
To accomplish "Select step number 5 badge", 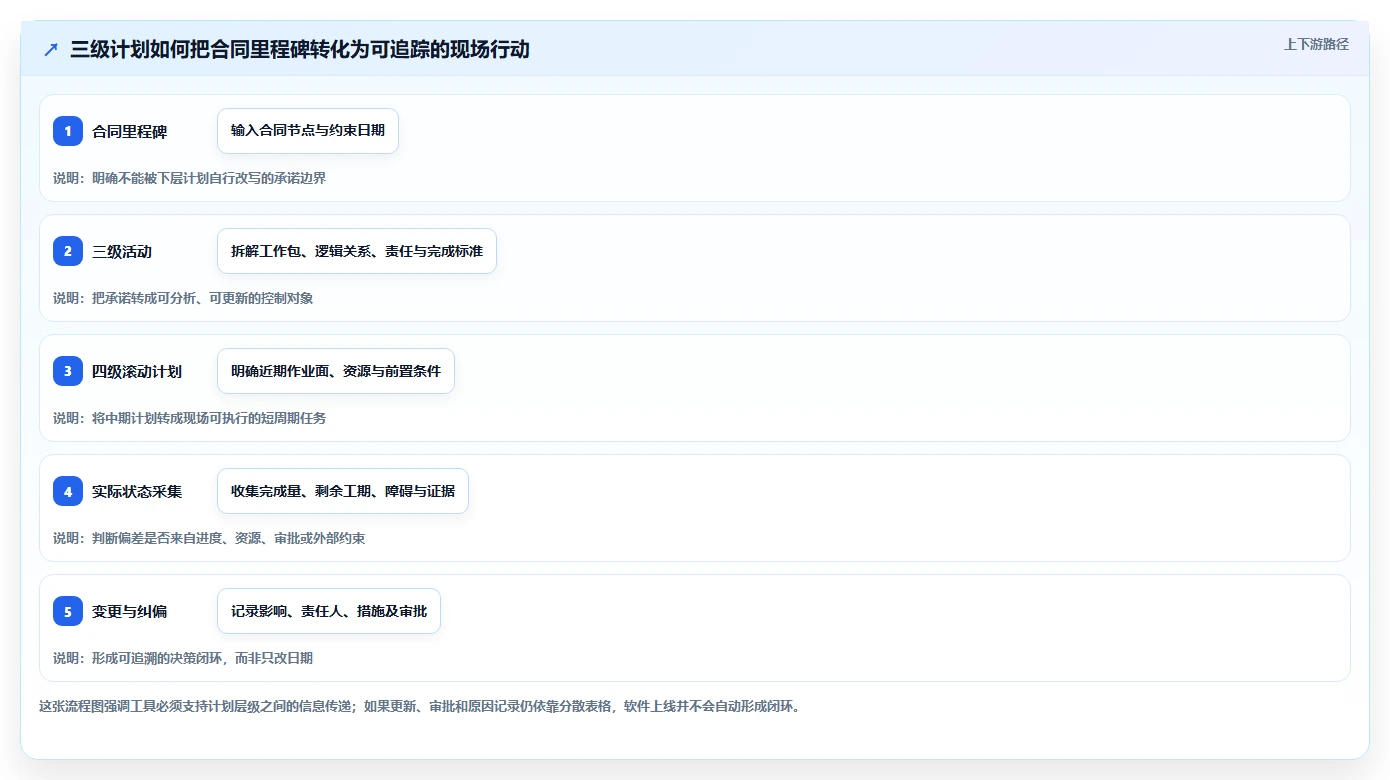I will click(x=68, y=611).
